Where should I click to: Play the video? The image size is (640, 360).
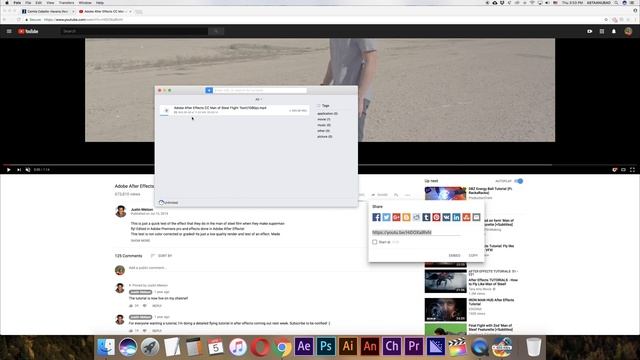pyautogui.click(x=9, y=170)
